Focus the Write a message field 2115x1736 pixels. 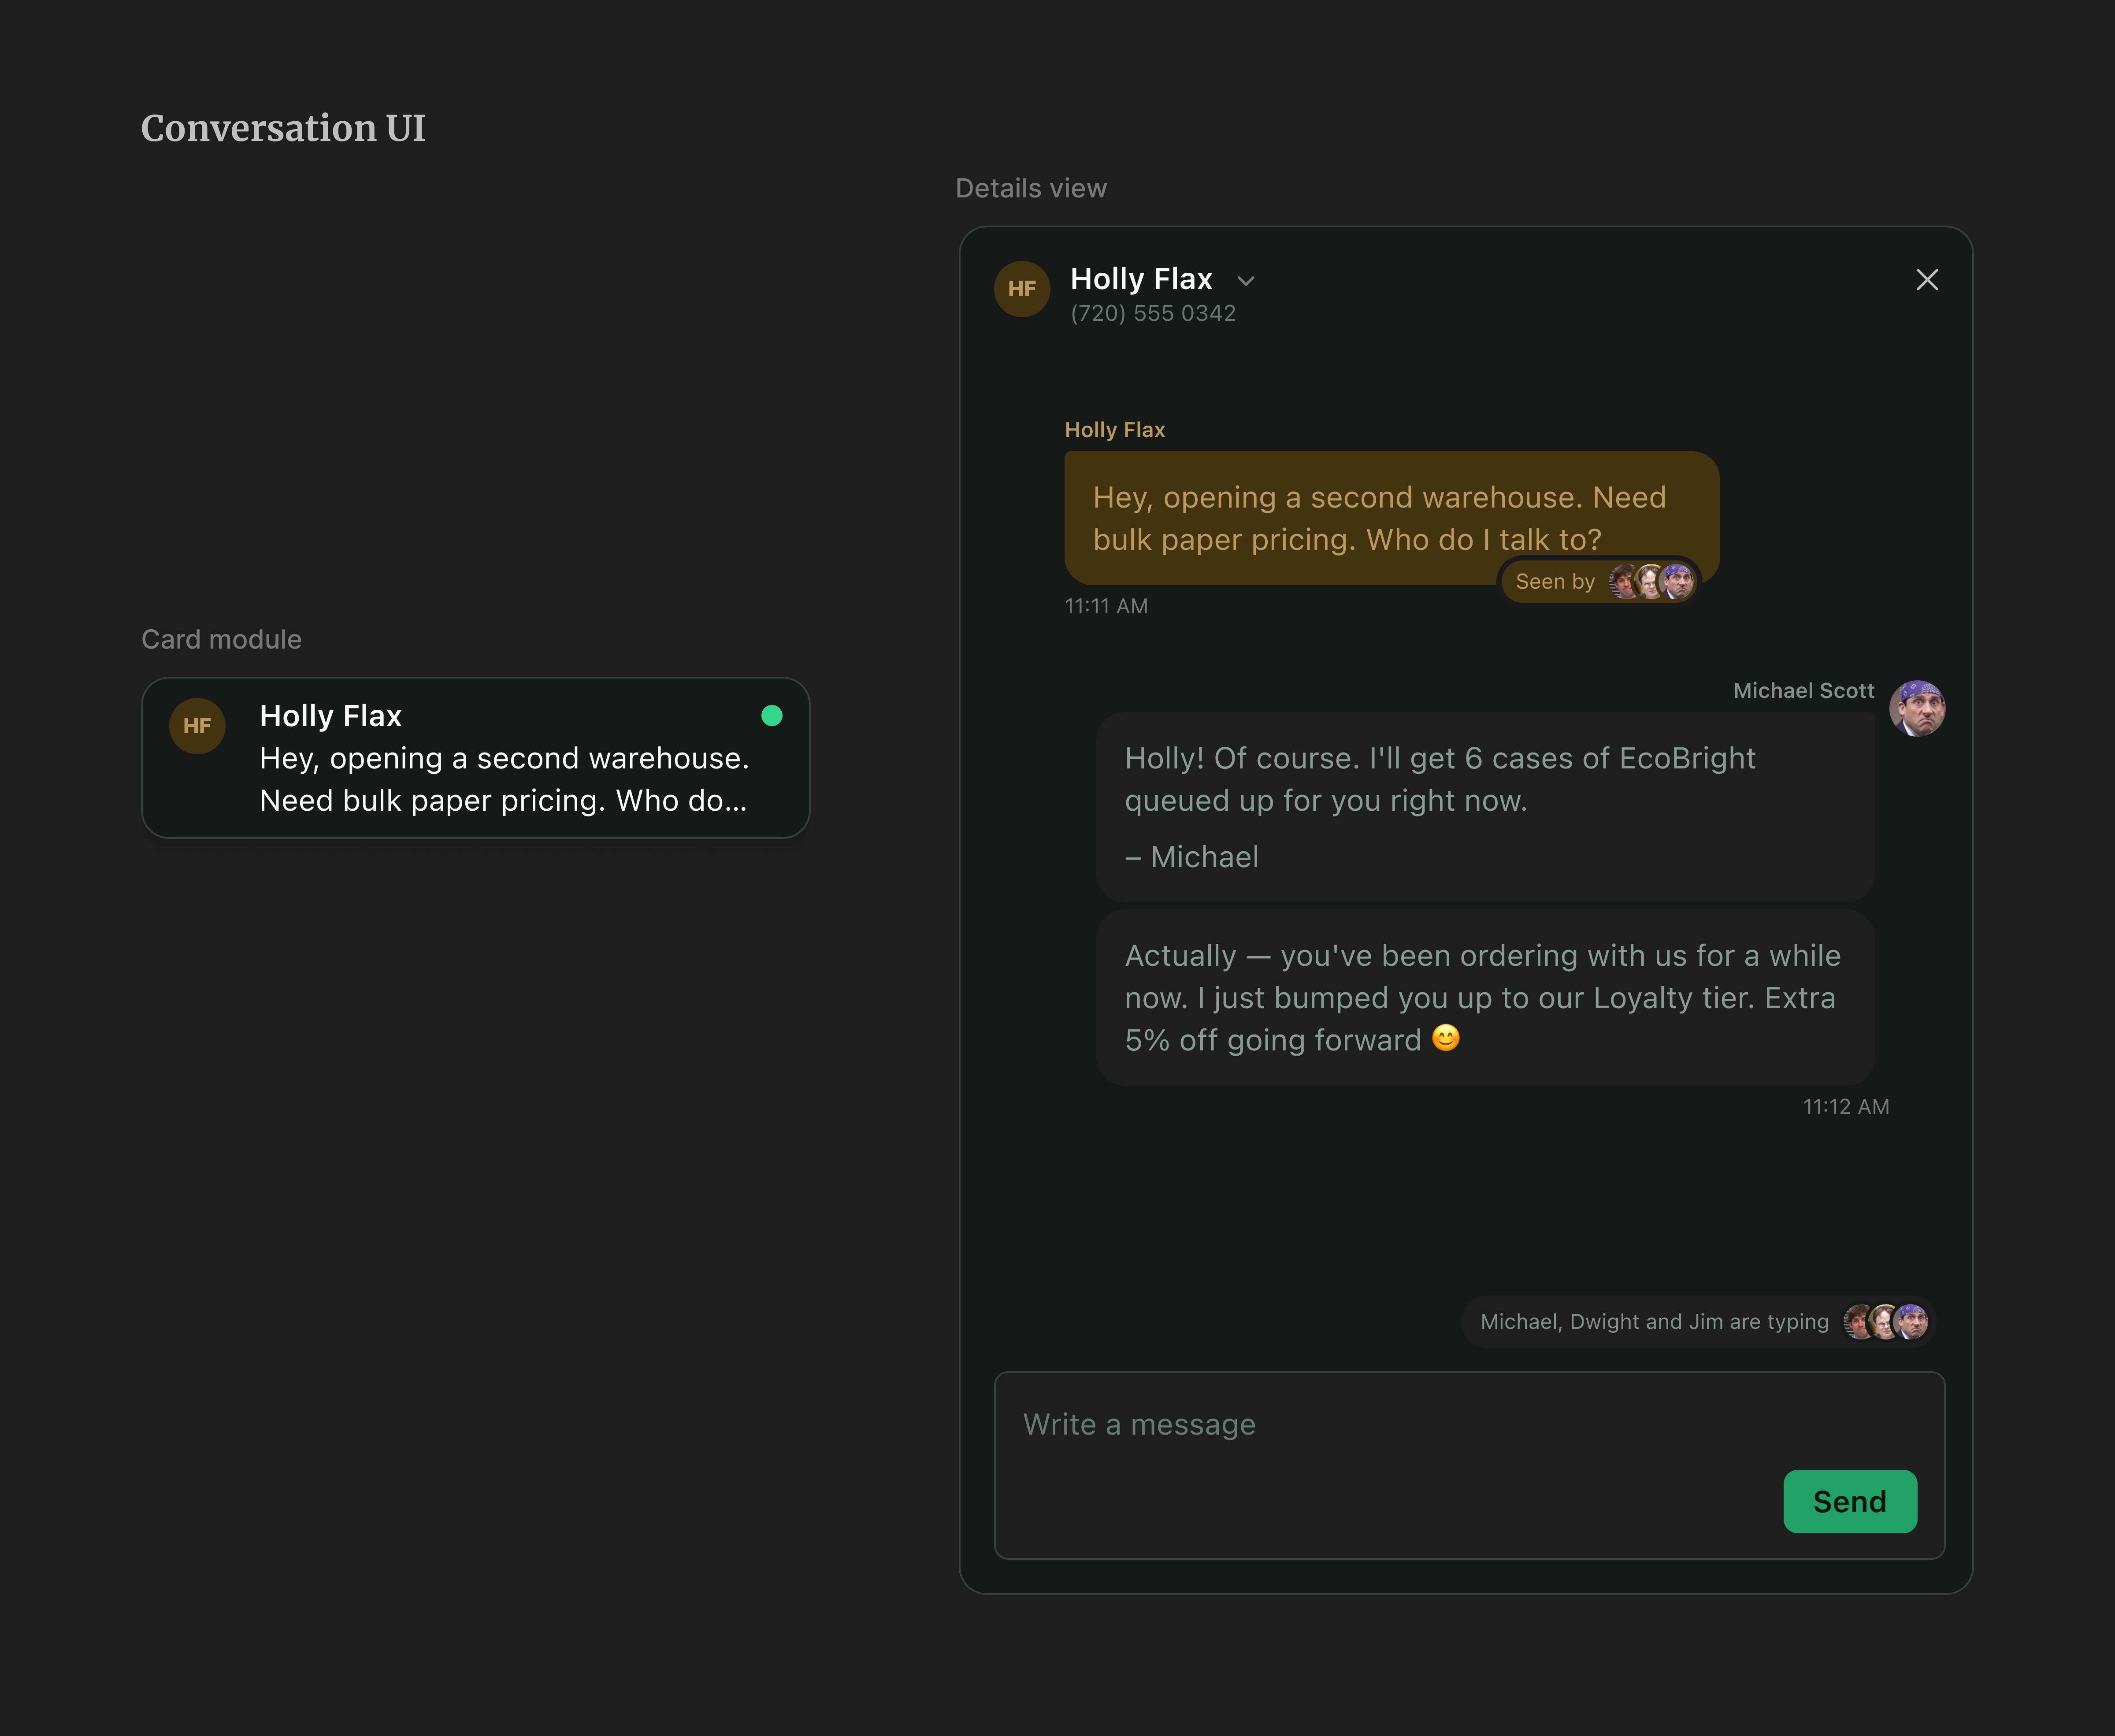point(1469,1465)
